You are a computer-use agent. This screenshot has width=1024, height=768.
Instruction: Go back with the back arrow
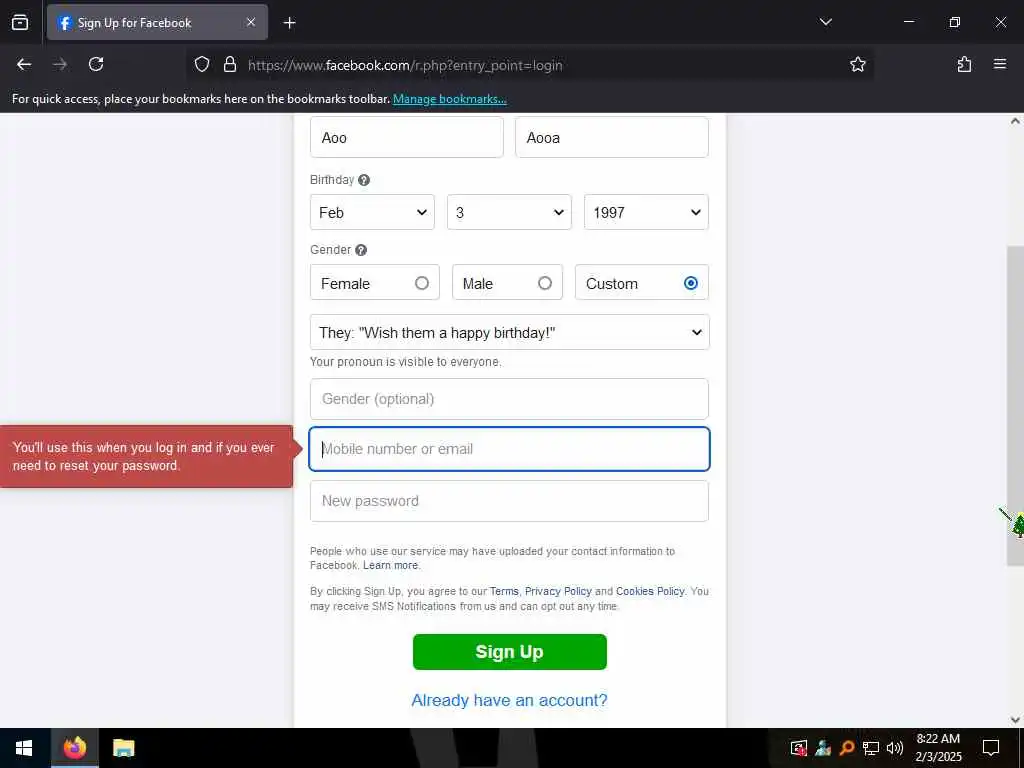(24, 64)
